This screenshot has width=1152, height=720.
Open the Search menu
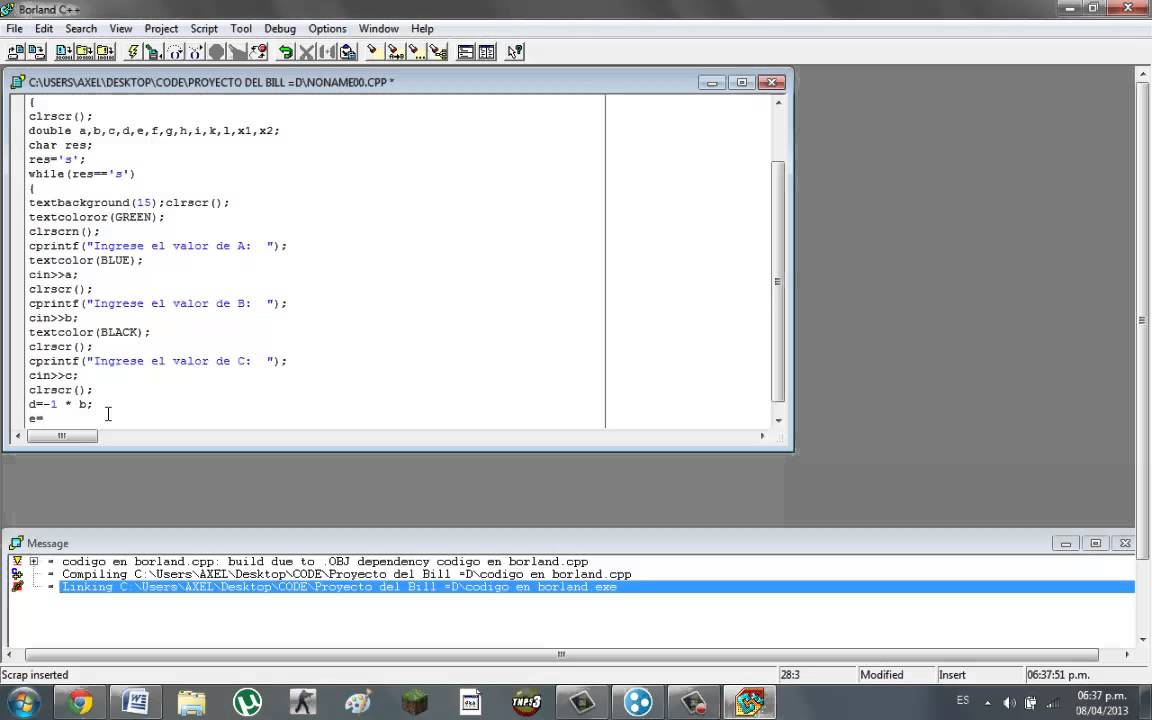coord(81,29)
